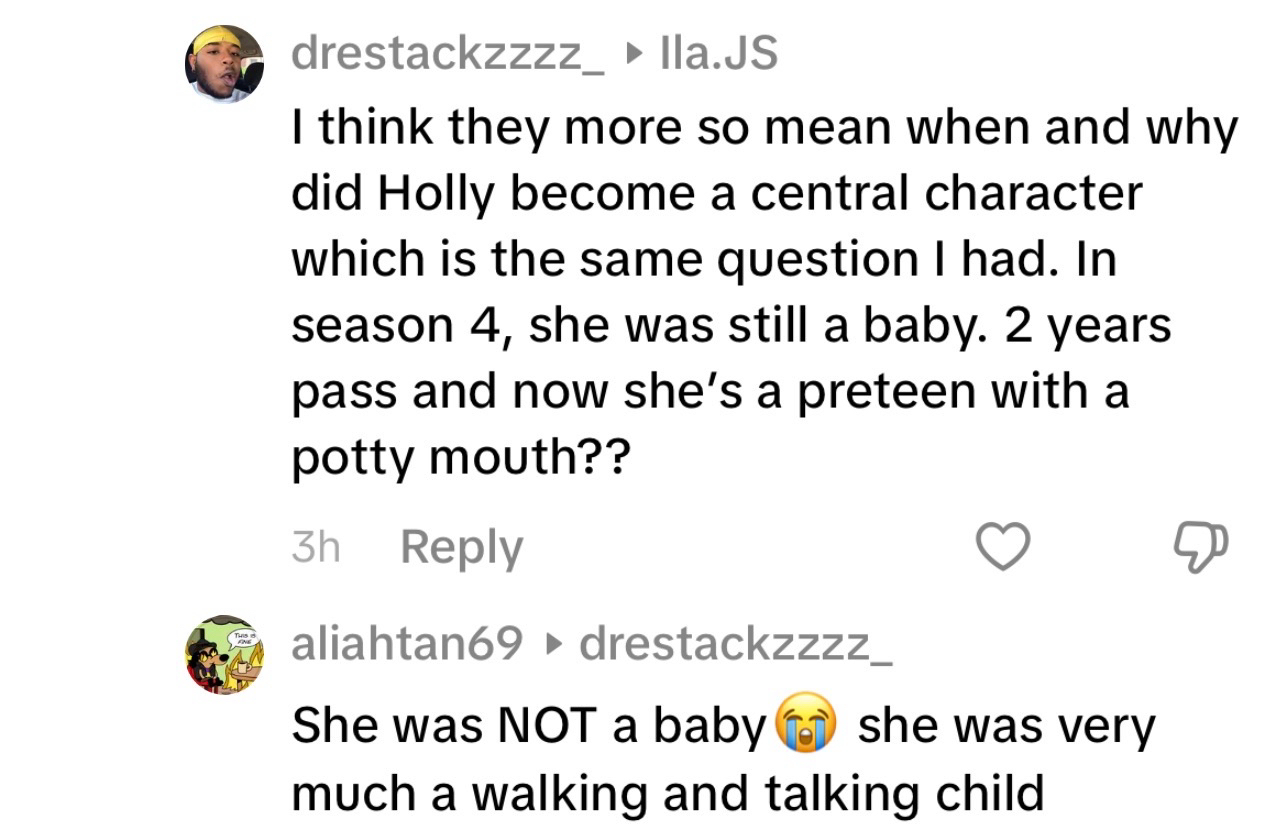Reply to drestackzzzz_'s comment
The width and height of the screenshot is (1284, 839).
461,547
